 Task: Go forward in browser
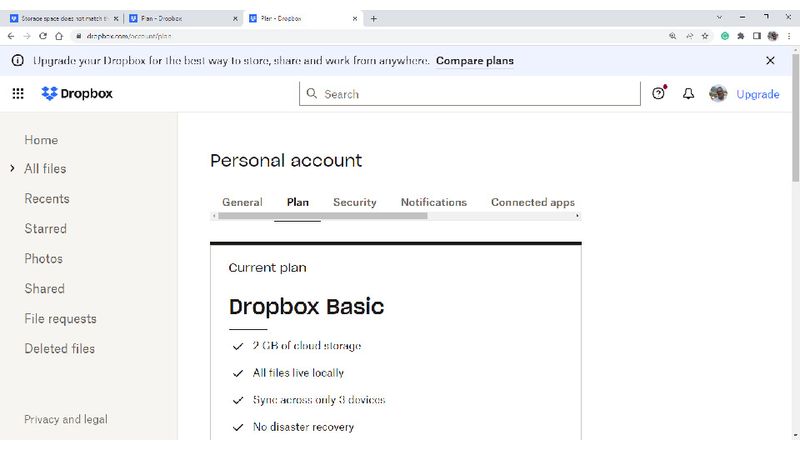pos(27,36)
